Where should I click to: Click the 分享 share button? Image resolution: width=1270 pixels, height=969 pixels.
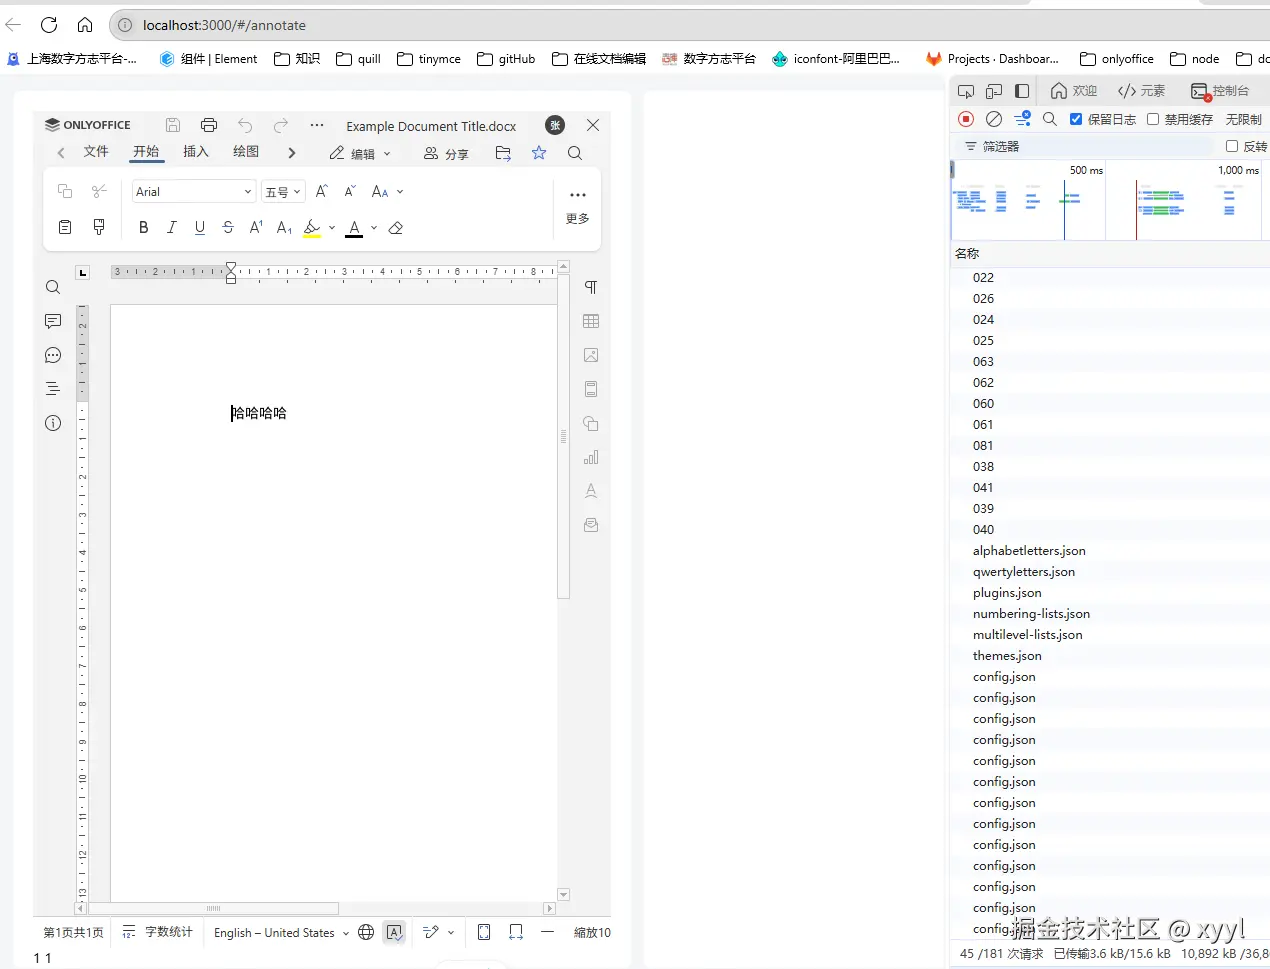tap(446, 153)
